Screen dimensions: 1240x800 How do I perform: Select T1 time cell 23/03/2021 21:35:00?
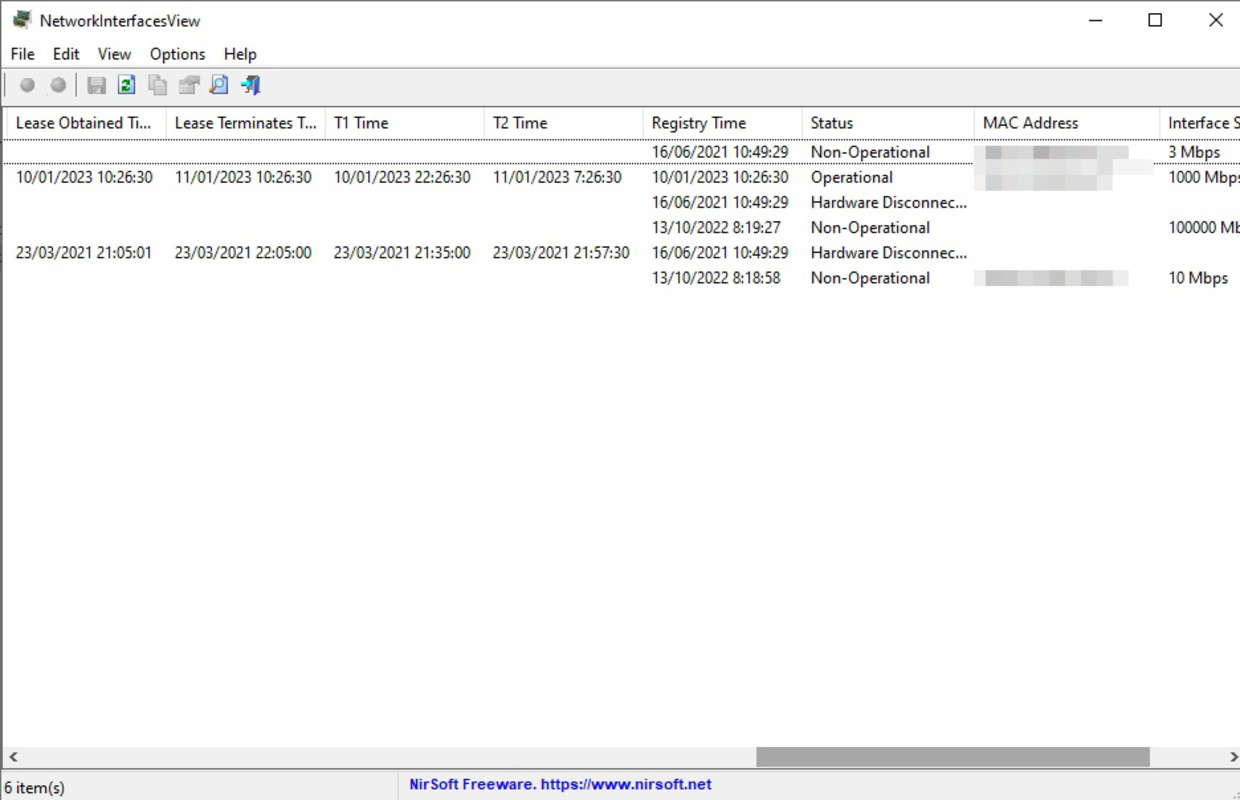point(402,253)
